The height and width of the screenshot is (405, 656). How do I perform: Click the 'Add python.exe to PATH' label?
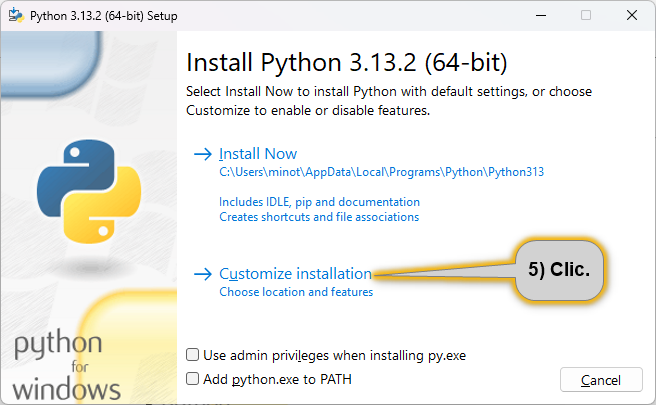277,379
